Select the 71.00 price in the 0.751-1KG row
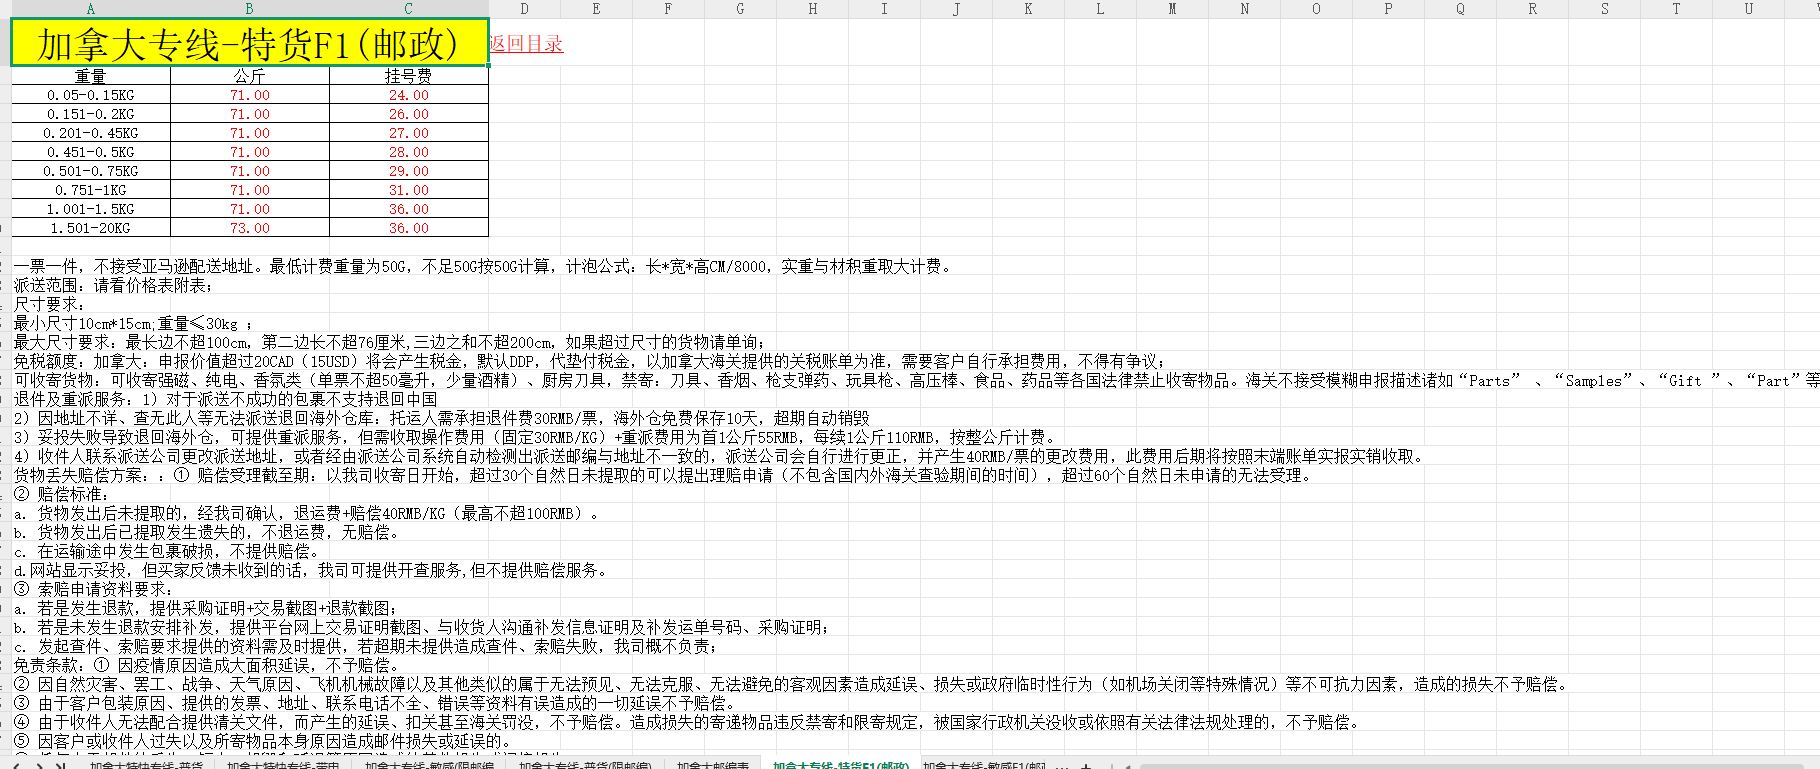The width and height of the screenshot is (1820, 769). click(x=250, y=190)
